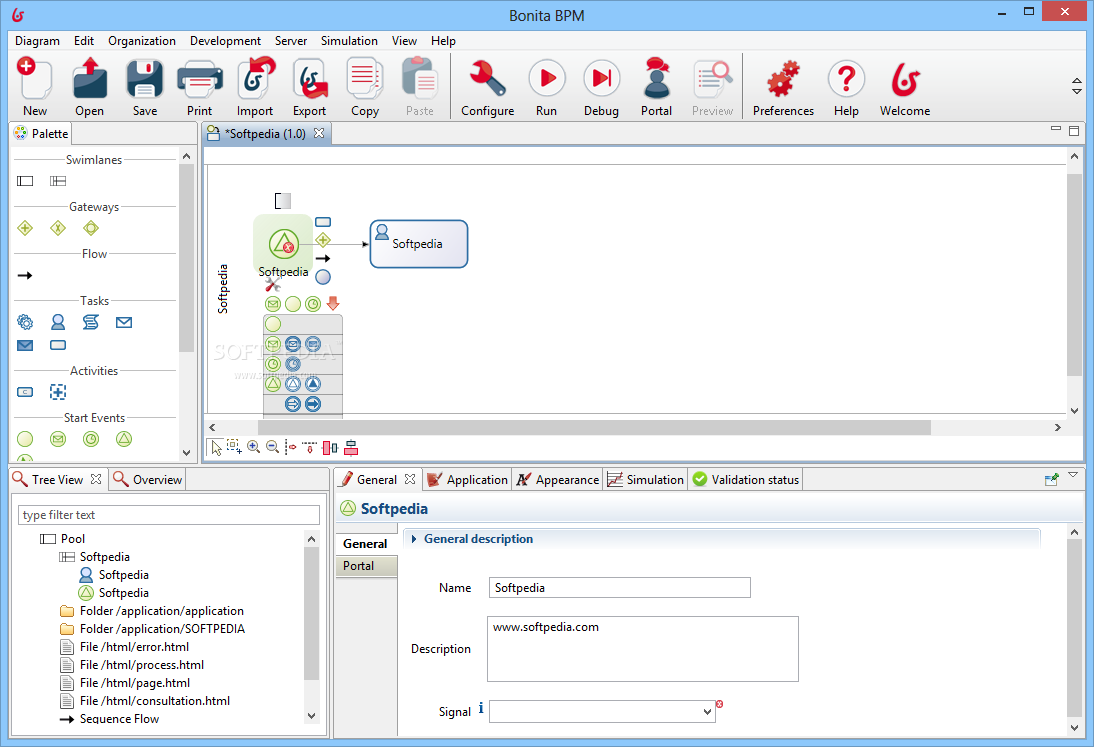The width and height of the screenshot is (1094, 747).
Task: Open the Signal dropdown combo box
Action: tap(602, 711)
